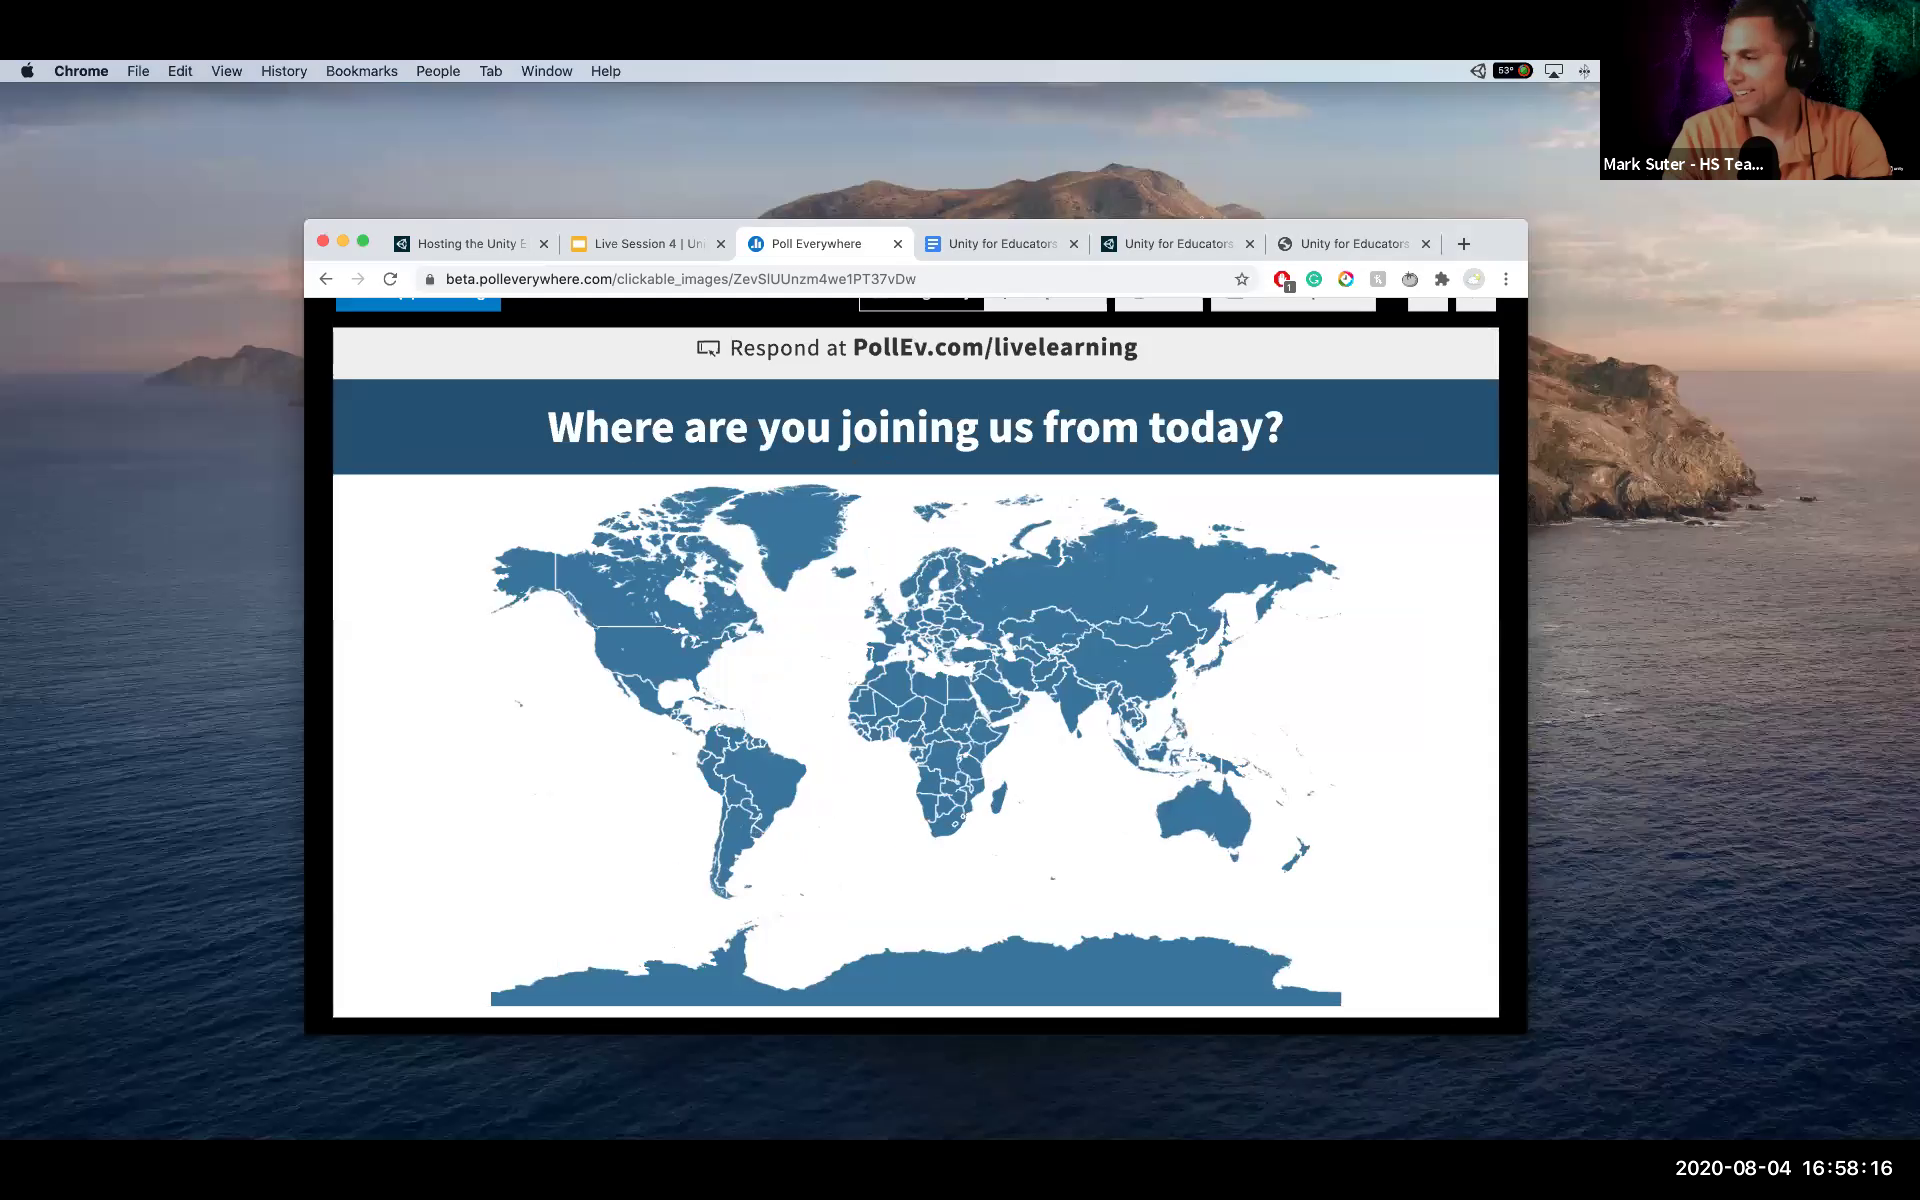This screenshot has height=1200, width=1920.
Task: View site security via the padlock icon
Action: [x=428, y=279]
